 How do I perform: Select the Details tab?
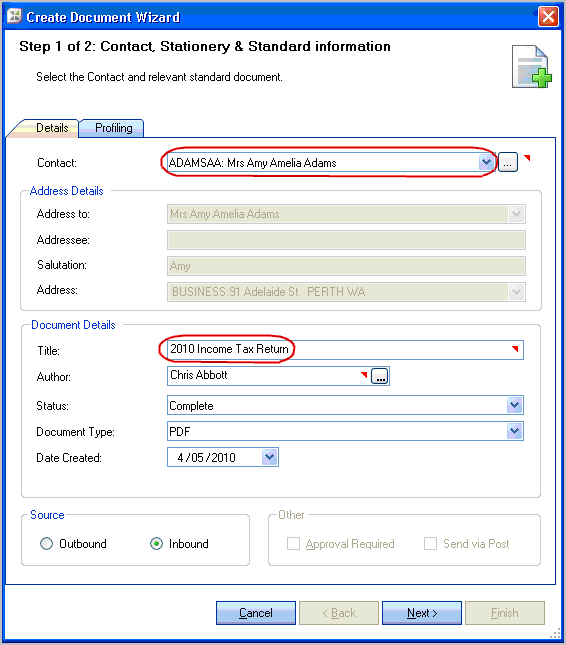tap(52, 128)
